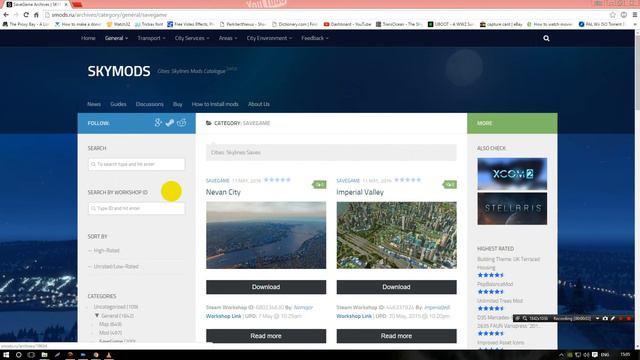This screenshot has height=360, width=640.
Task: Open the Guides navigation link
Action: (x=118, y=104)
